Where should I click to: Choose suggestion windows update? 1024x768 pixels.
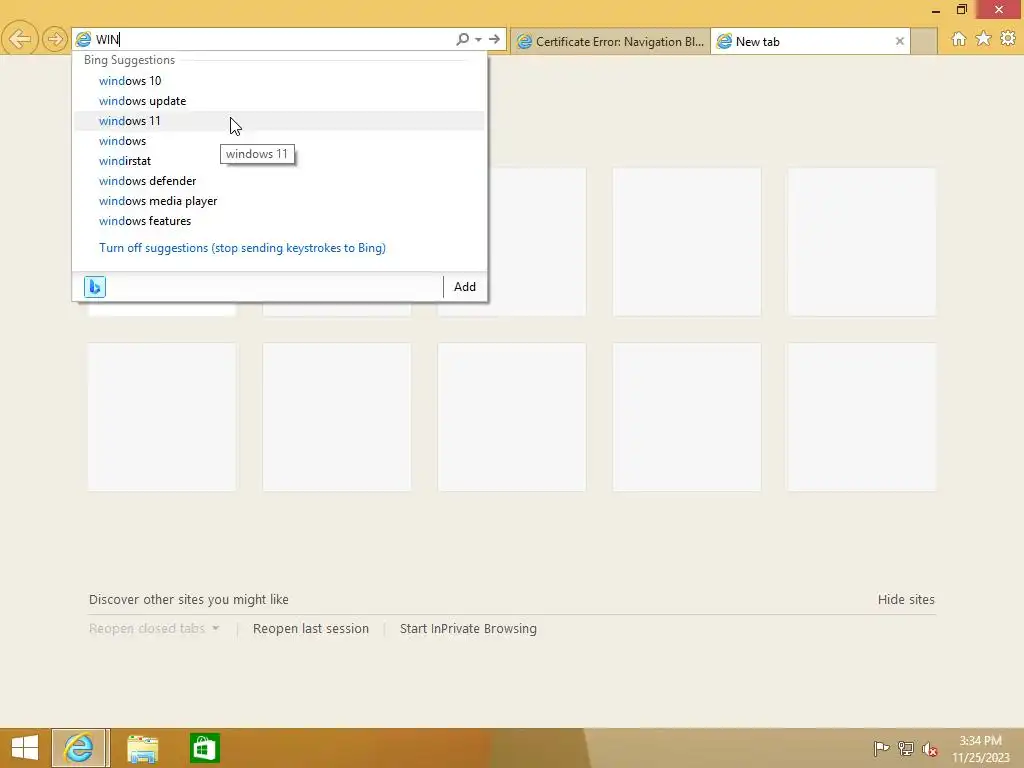pyautogui.click(x=279, y=101)
